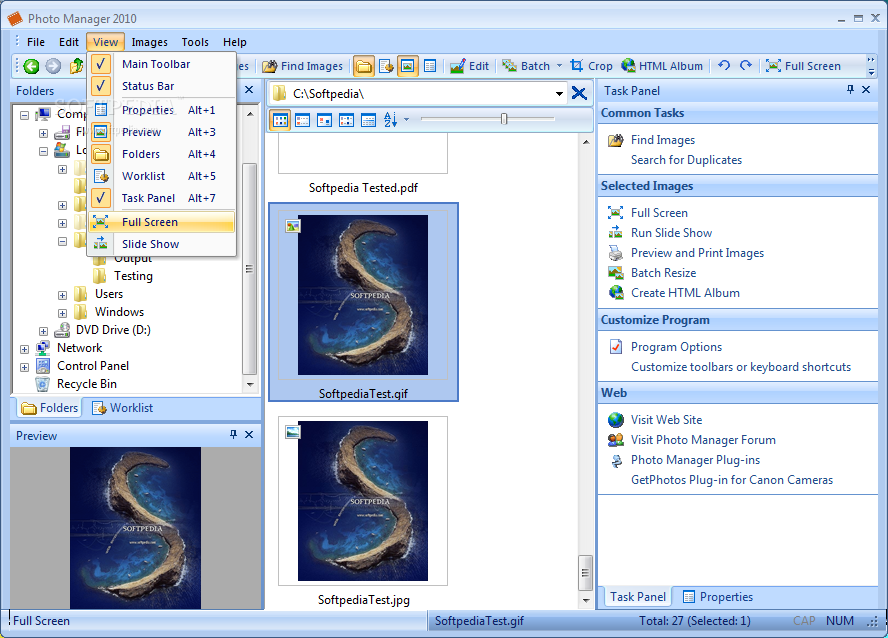Expand the Control Panel tree node

click(x=24, y=367)
